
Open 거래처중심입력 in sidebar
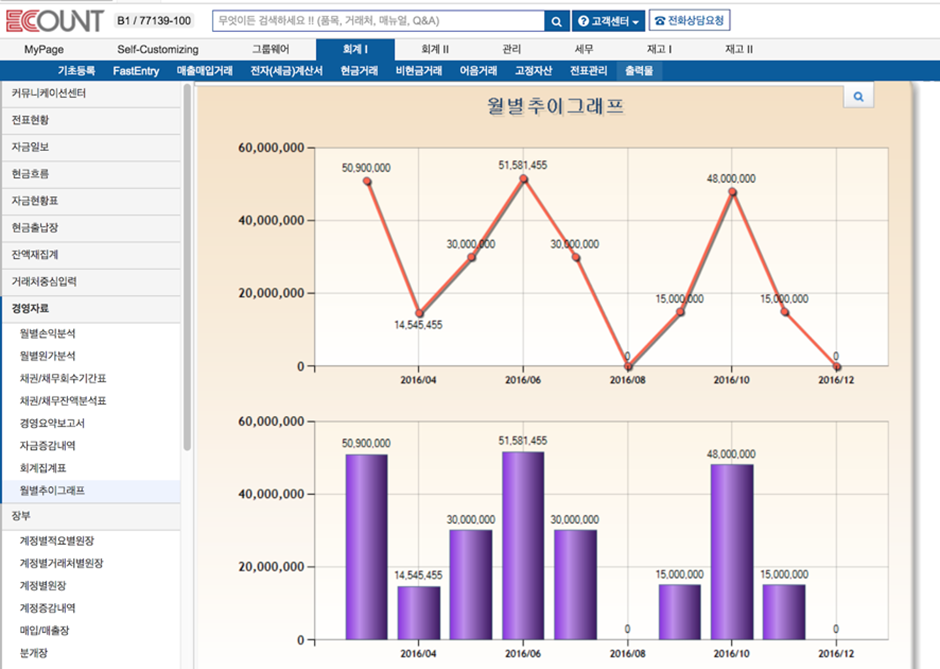pos(91,282)
